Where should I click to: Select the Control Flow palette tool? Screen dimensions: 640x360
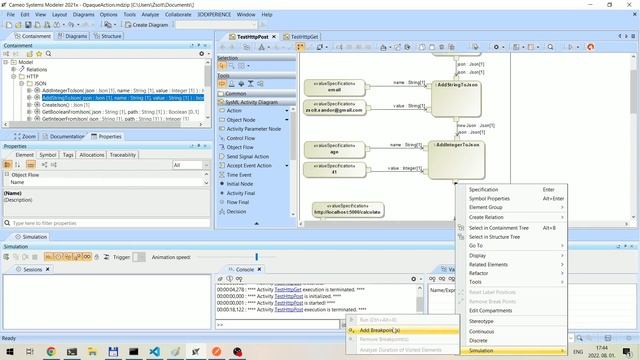coord(240,138)
